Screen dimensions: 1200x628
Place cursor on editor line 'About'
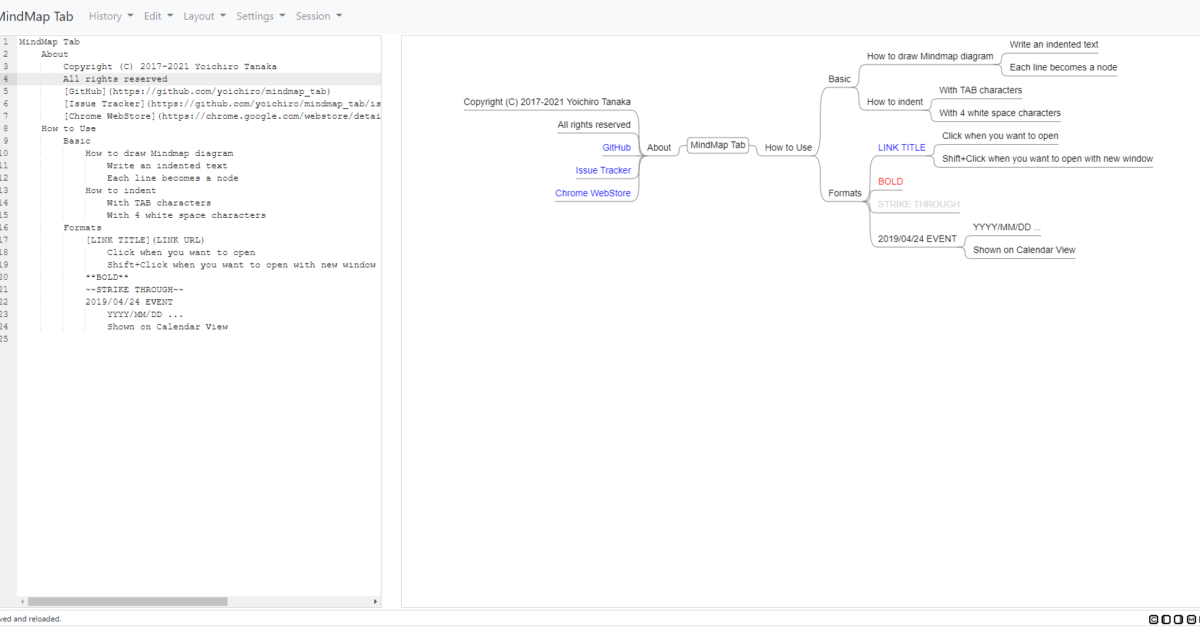tap(55, 54)
